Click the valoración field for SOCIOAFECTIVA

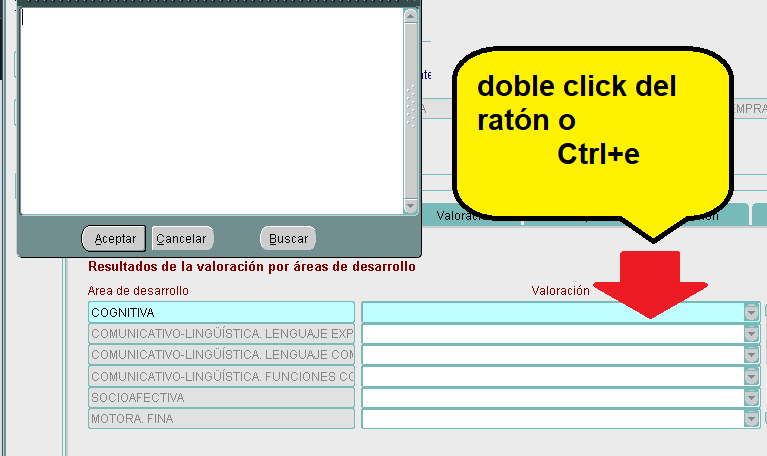coord(552,398)
